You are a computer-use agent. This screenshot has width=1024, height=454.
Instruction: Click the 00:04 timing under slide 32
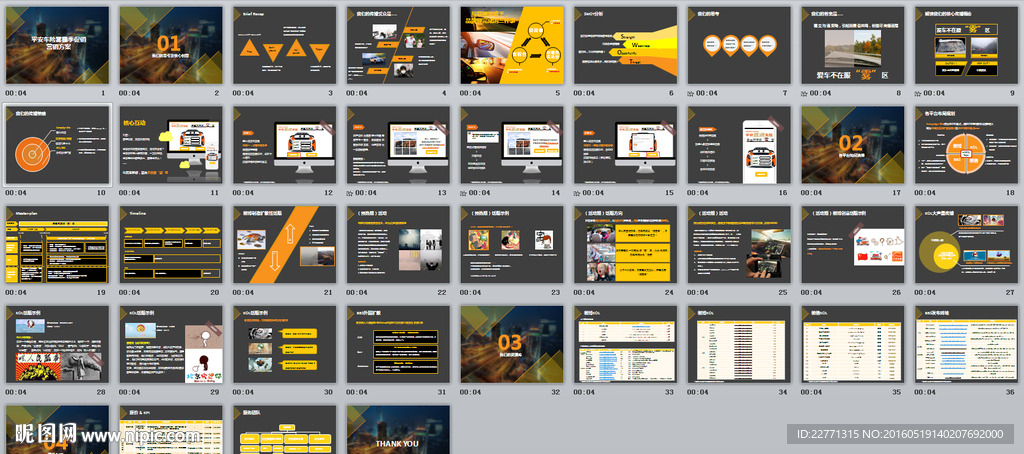tap(470, 393)
